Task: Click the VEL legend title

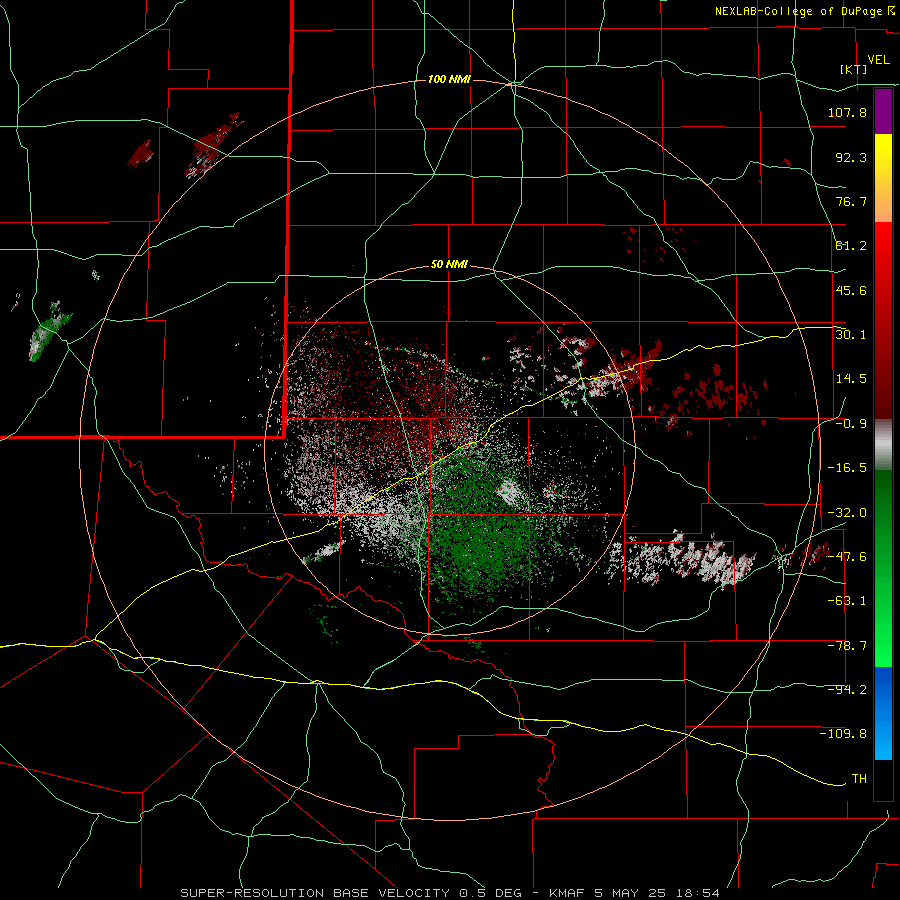Action: point(878,60)
